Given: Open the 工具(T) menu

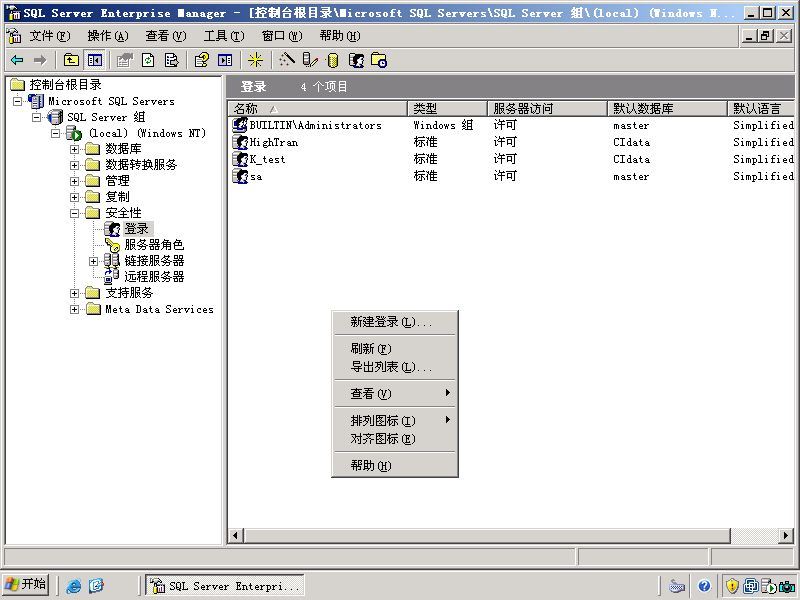Looking at the screenshot, I should (224, 36).
